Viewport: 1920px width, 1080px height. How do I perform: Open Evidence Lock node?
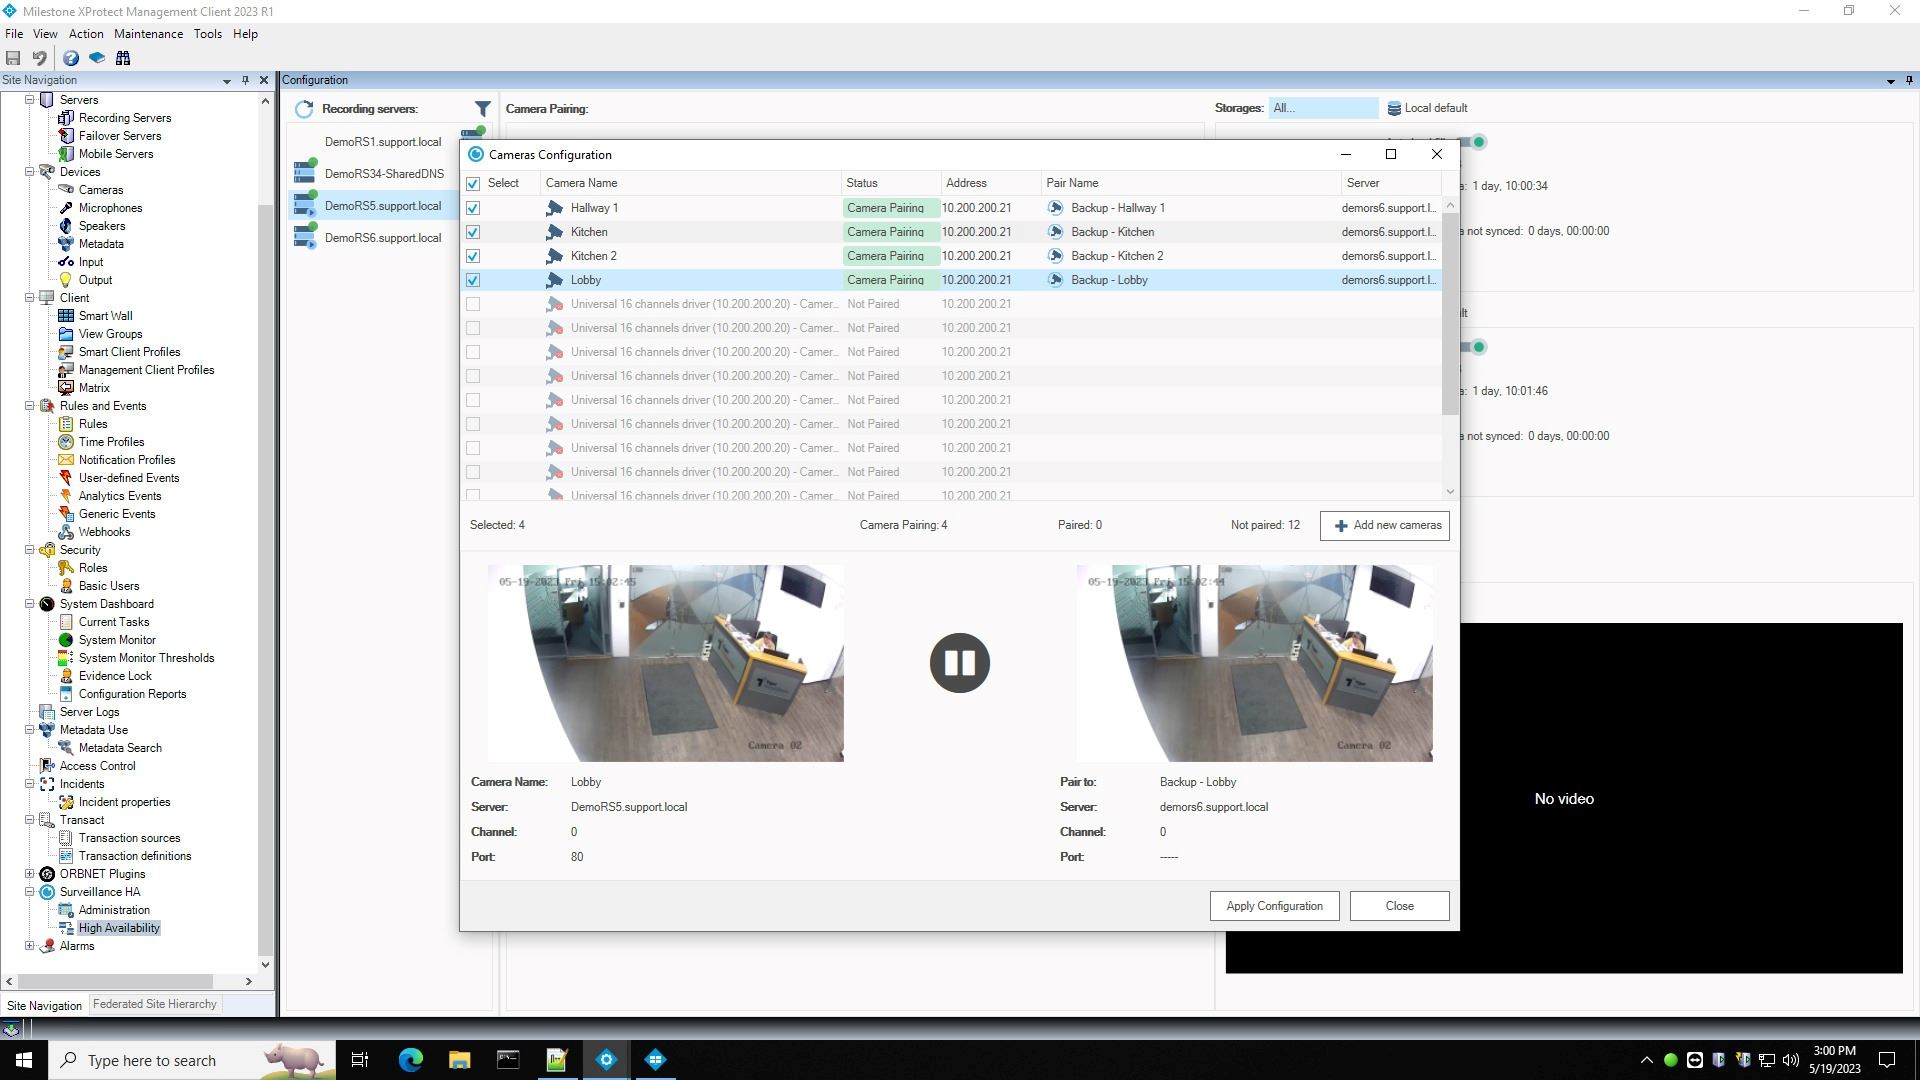[115, 676]
